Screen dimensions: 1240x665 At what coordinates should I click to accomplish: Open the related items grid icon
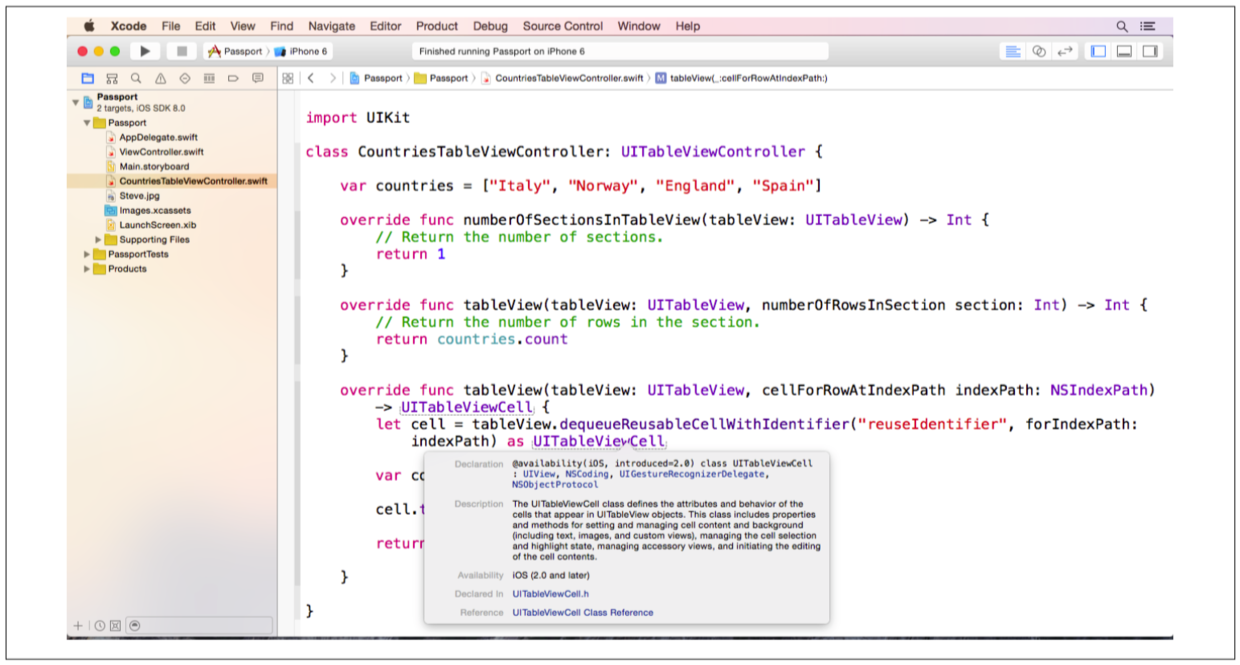(288, 78)
